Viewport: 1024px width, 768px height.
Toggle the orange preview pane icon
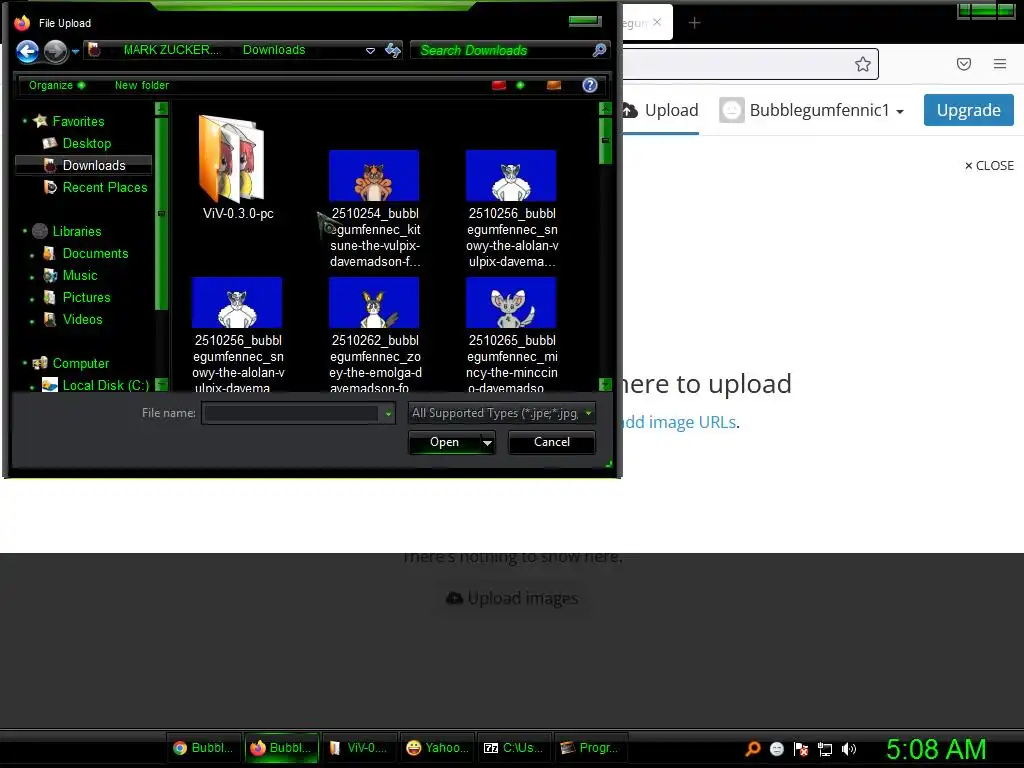554,85
